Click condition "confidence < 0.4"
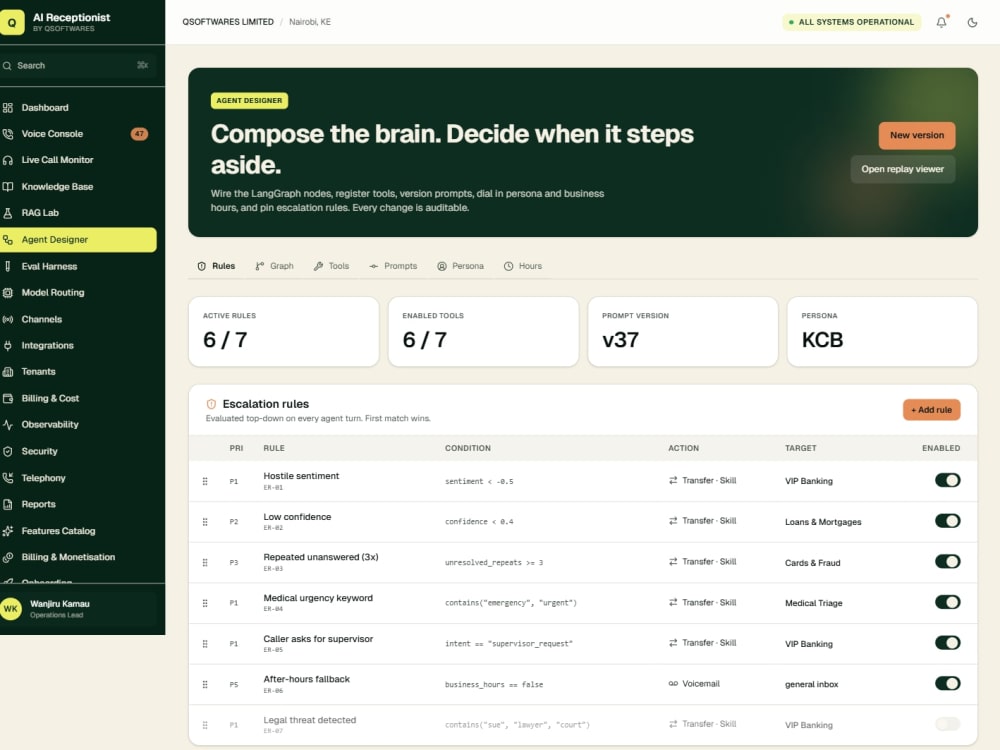Image resolution: width=1000 pixels, height=750 pixels. click(479, 522)
